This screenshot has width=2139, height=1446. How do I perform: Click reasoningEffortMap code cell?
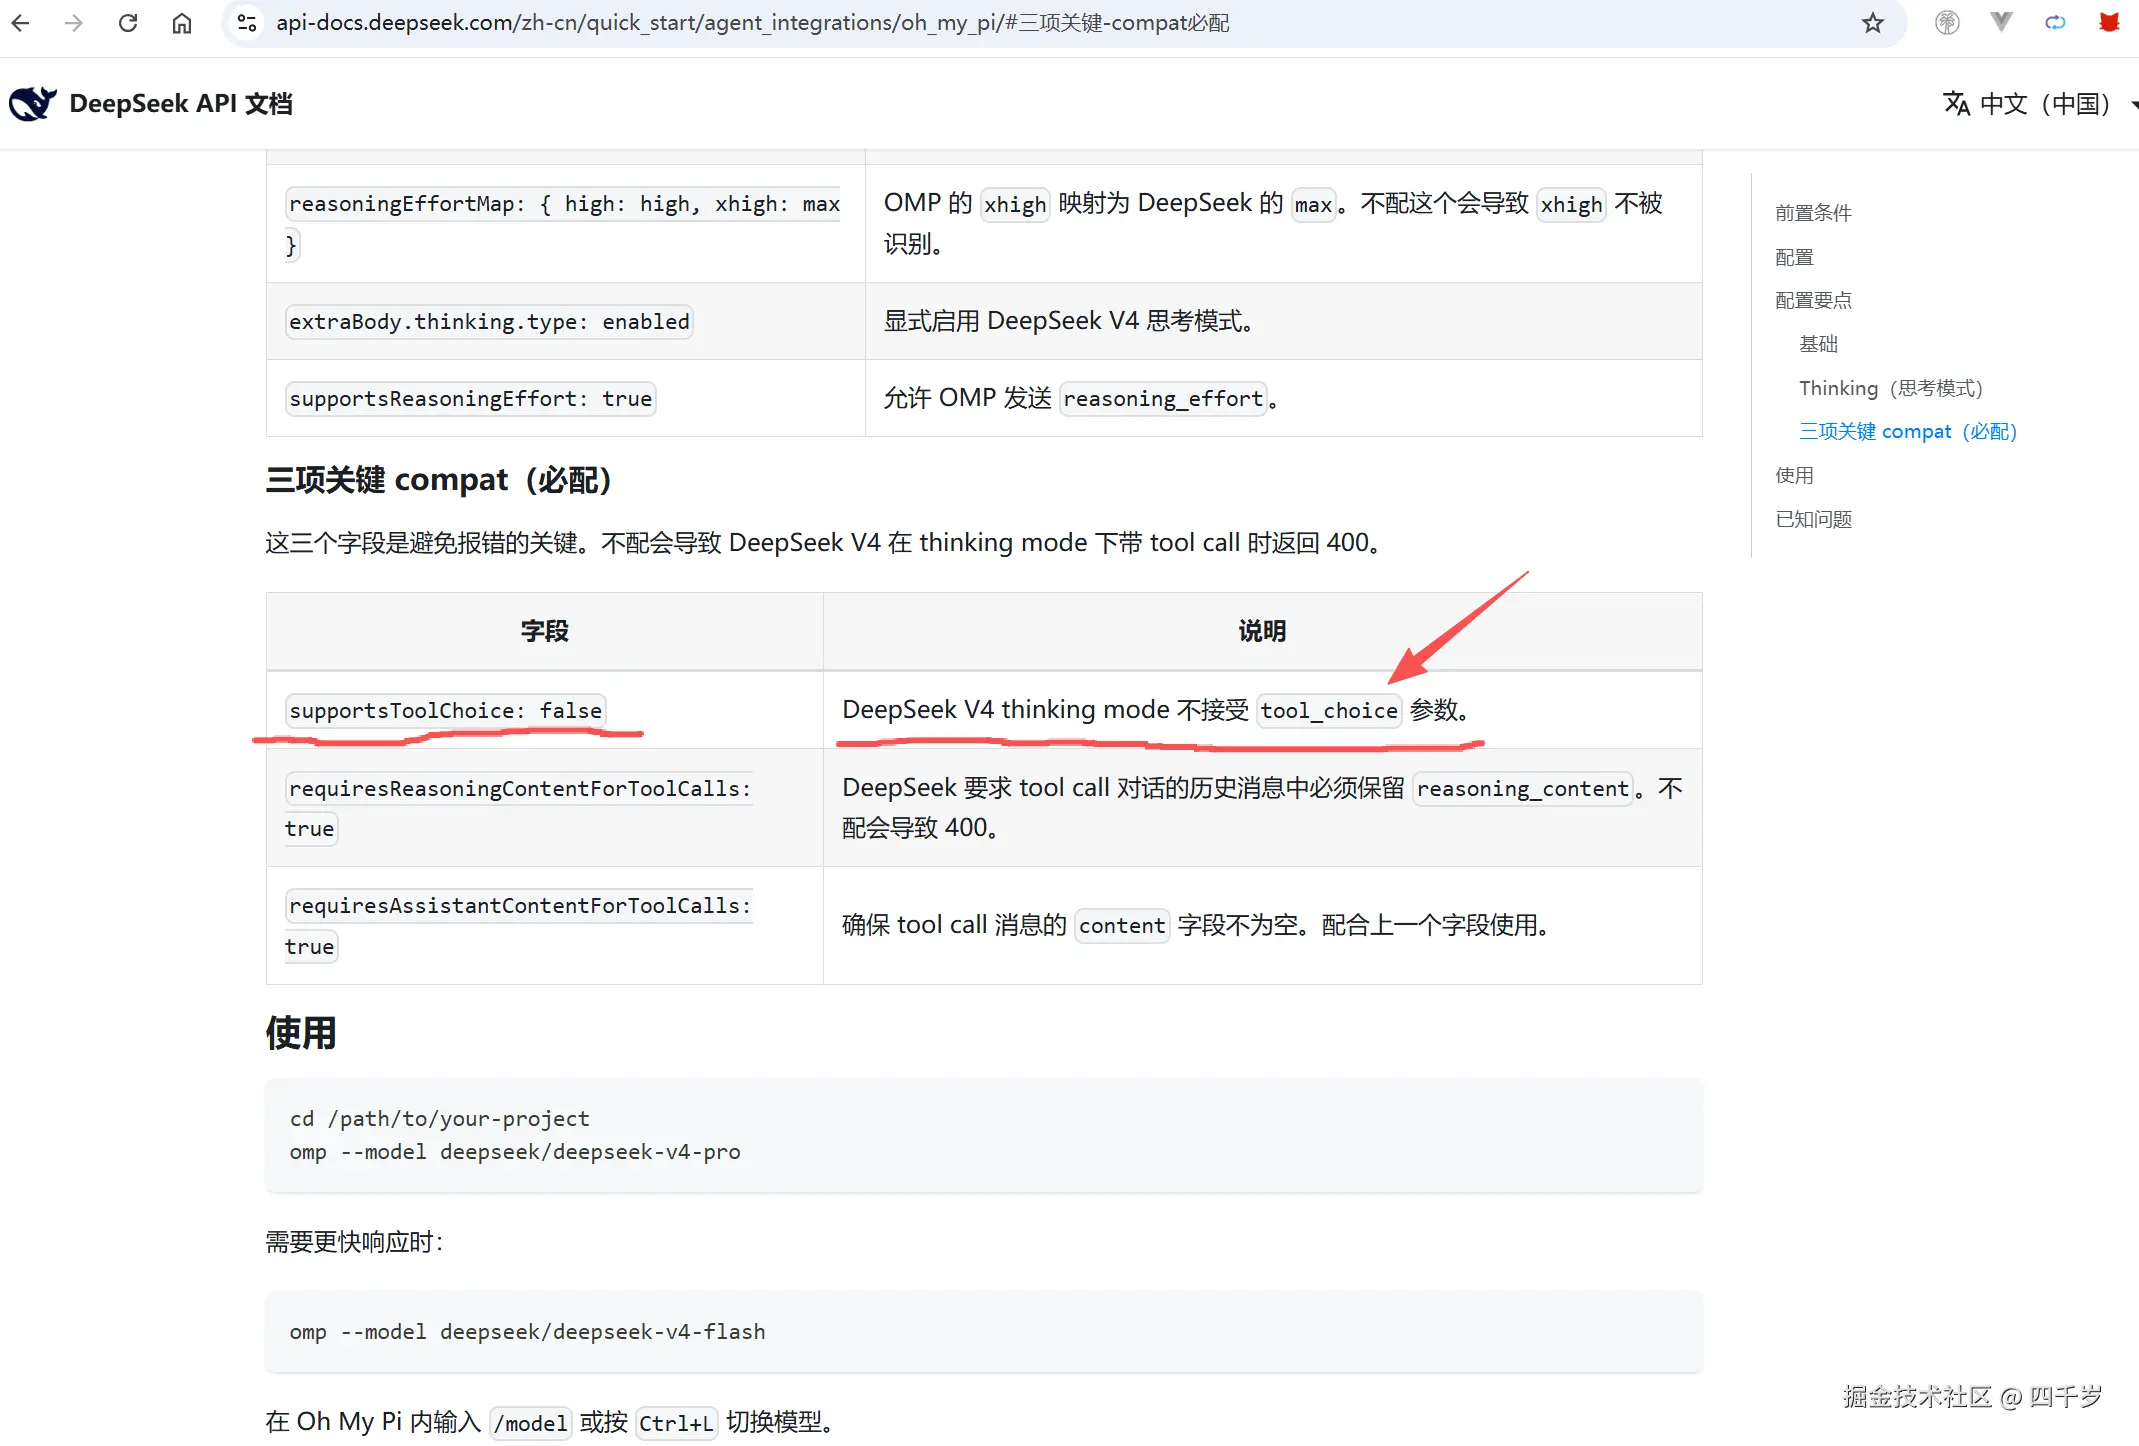pos(563,224)
